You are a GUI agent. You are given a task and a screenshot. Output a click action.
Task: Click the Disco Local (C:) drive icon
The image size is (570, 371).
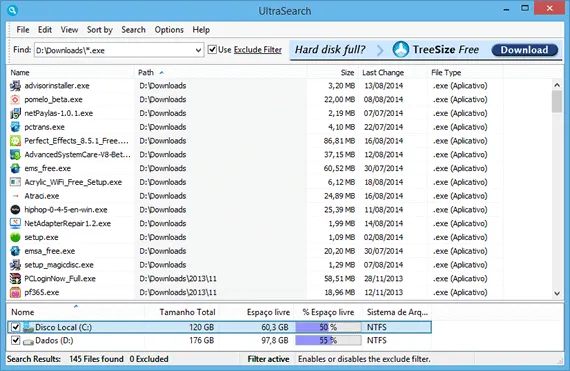(x=28, y=327)
